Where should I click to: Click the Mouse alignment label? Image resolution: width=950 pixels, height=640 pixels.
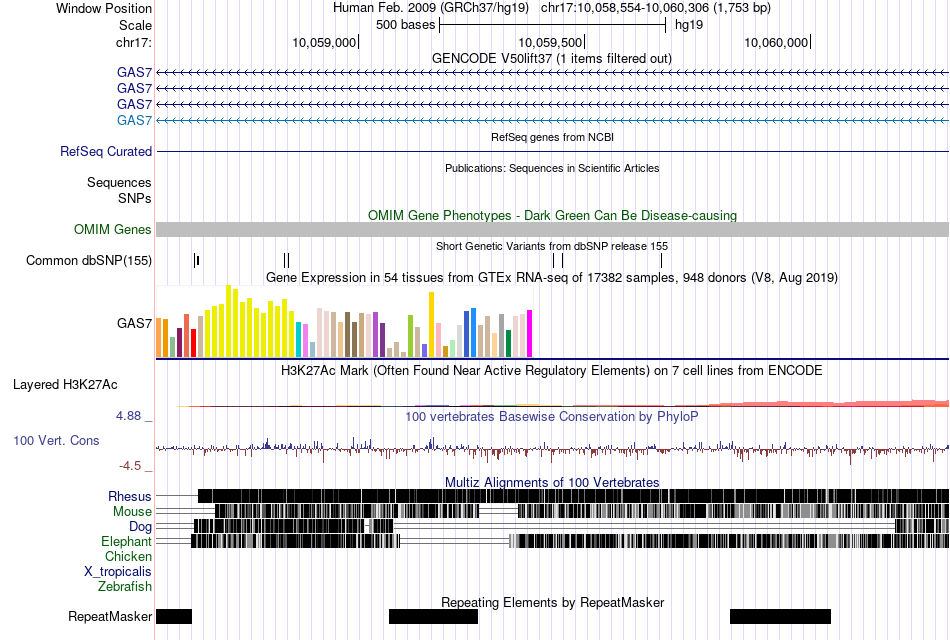coord(132,512)
